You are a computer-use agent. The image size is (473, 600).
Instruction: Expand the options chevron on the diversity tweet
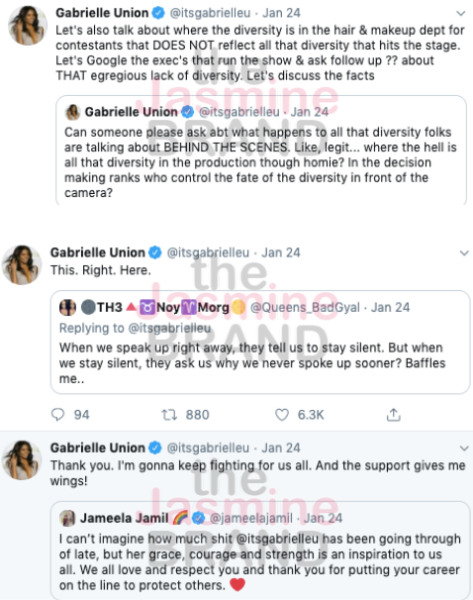461,13
